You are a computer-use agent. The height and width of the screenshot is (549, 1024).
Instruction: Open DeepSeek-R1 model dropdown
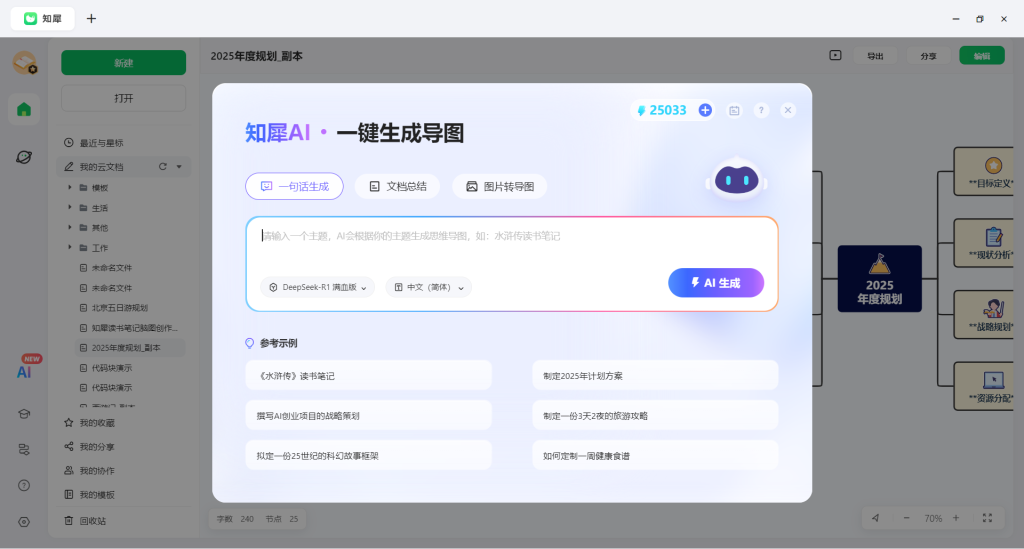coord(317,287)
